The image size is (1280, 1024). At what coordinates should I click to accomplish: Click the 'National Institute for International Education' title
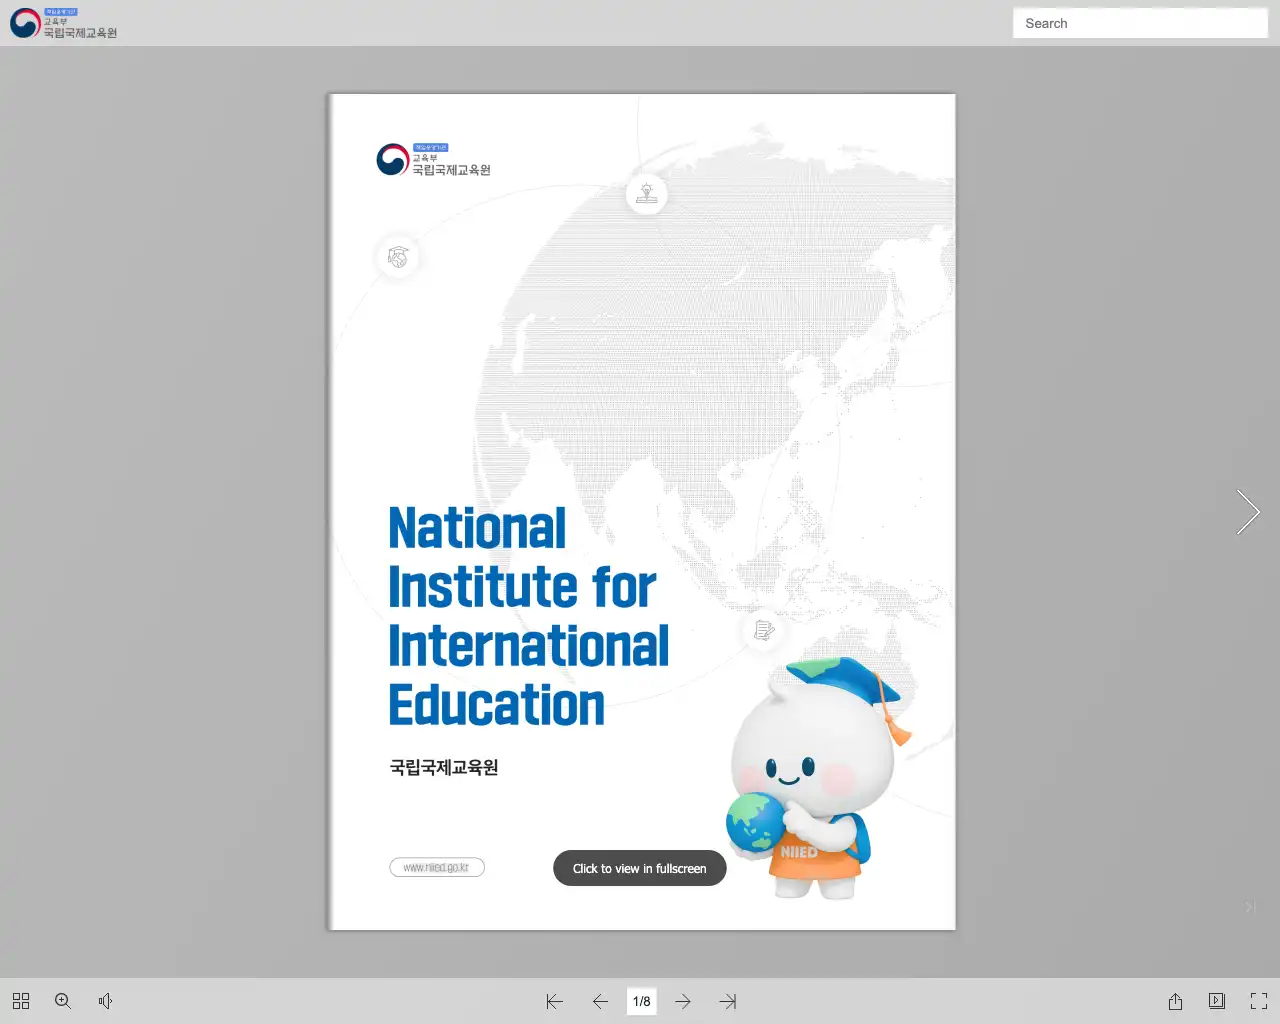pyautogui.click(x=528, y=616)
